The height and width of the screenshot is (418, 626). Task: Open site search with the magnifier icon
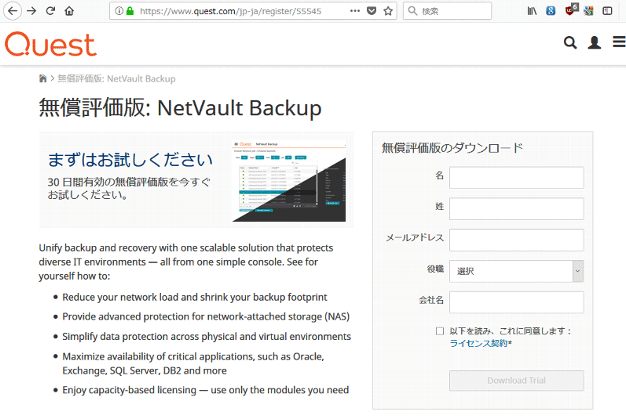570,42
